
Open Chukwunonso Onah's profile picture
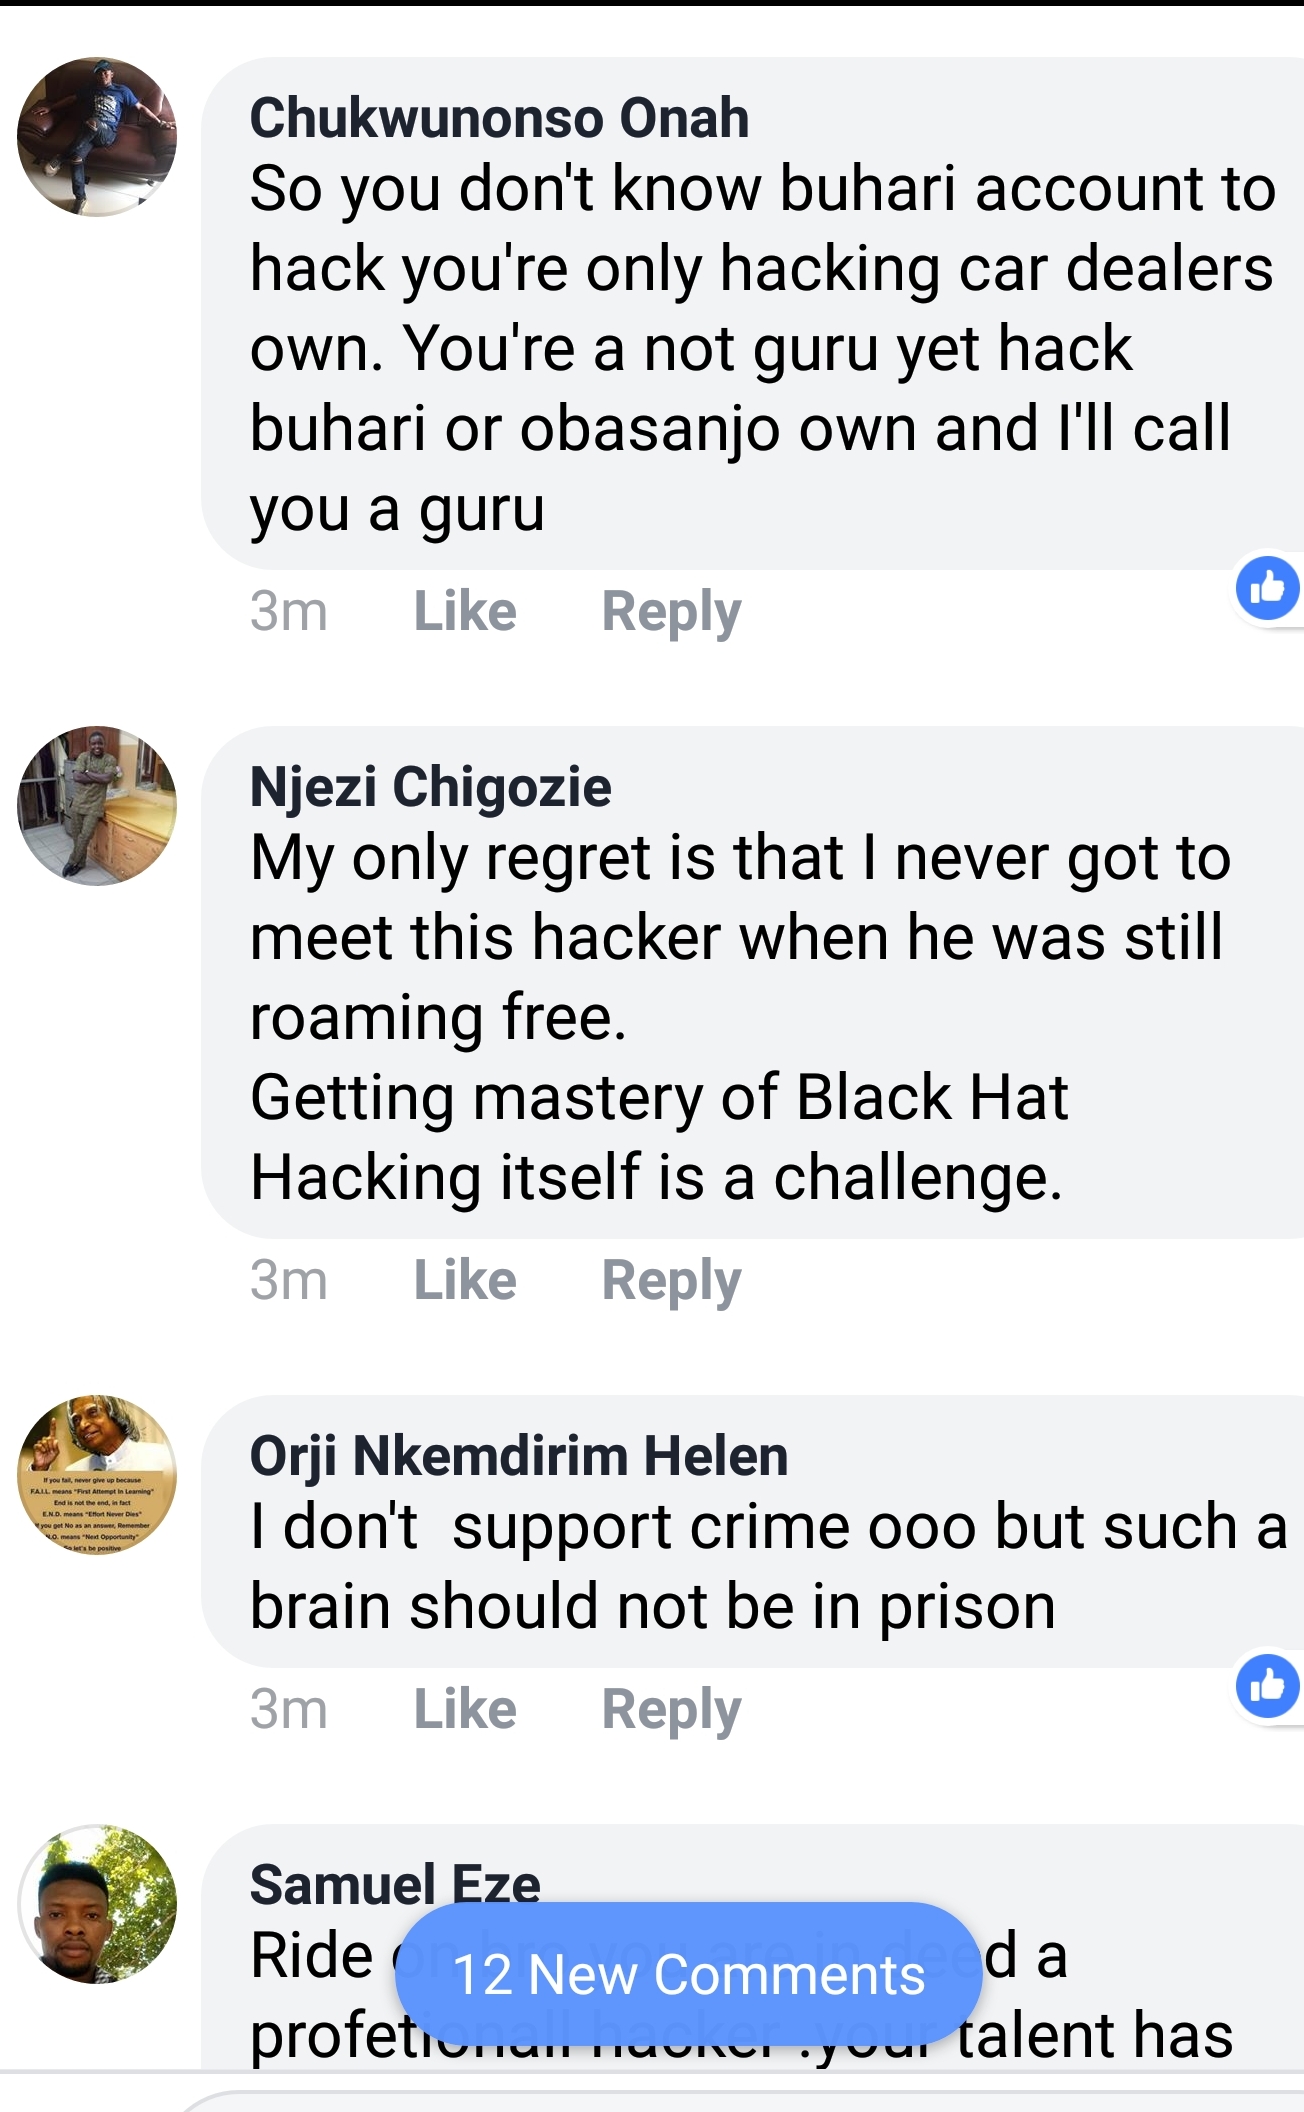[x=97, y=137]
